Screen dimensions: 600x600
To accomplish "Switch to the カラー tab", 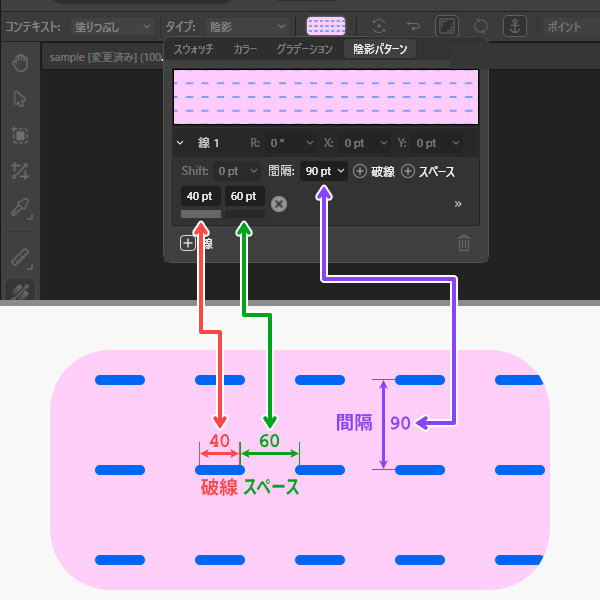I will 245,48.
